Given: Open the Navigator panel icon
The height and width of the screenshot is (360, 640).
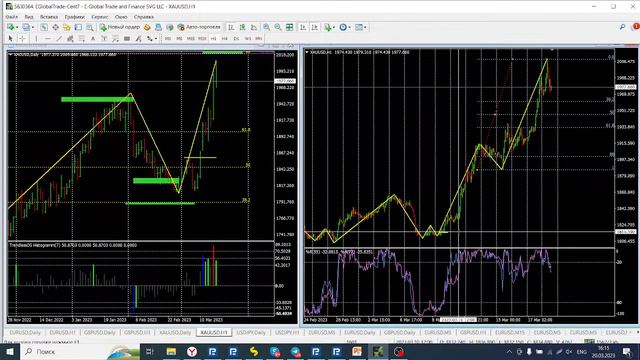Looking at the screenshot, I should 67,27.
